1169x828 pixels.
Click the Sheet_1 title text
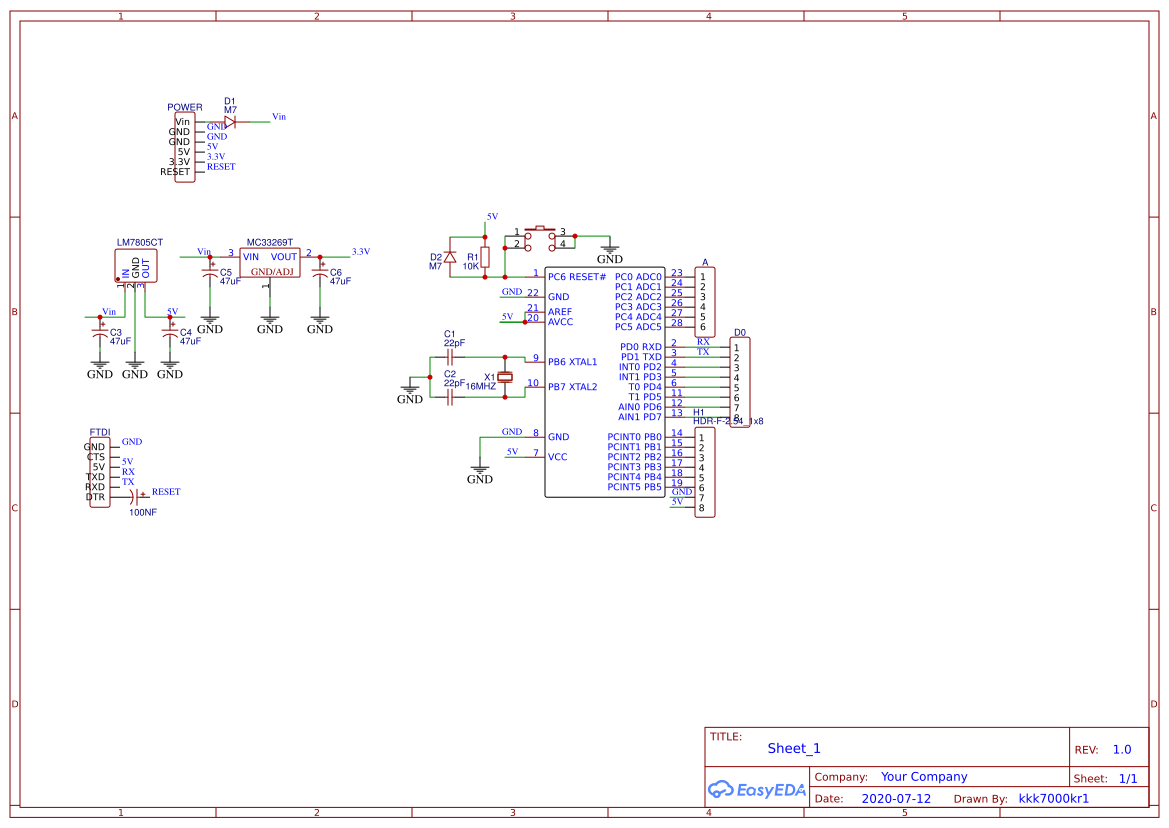pos(794,749)
